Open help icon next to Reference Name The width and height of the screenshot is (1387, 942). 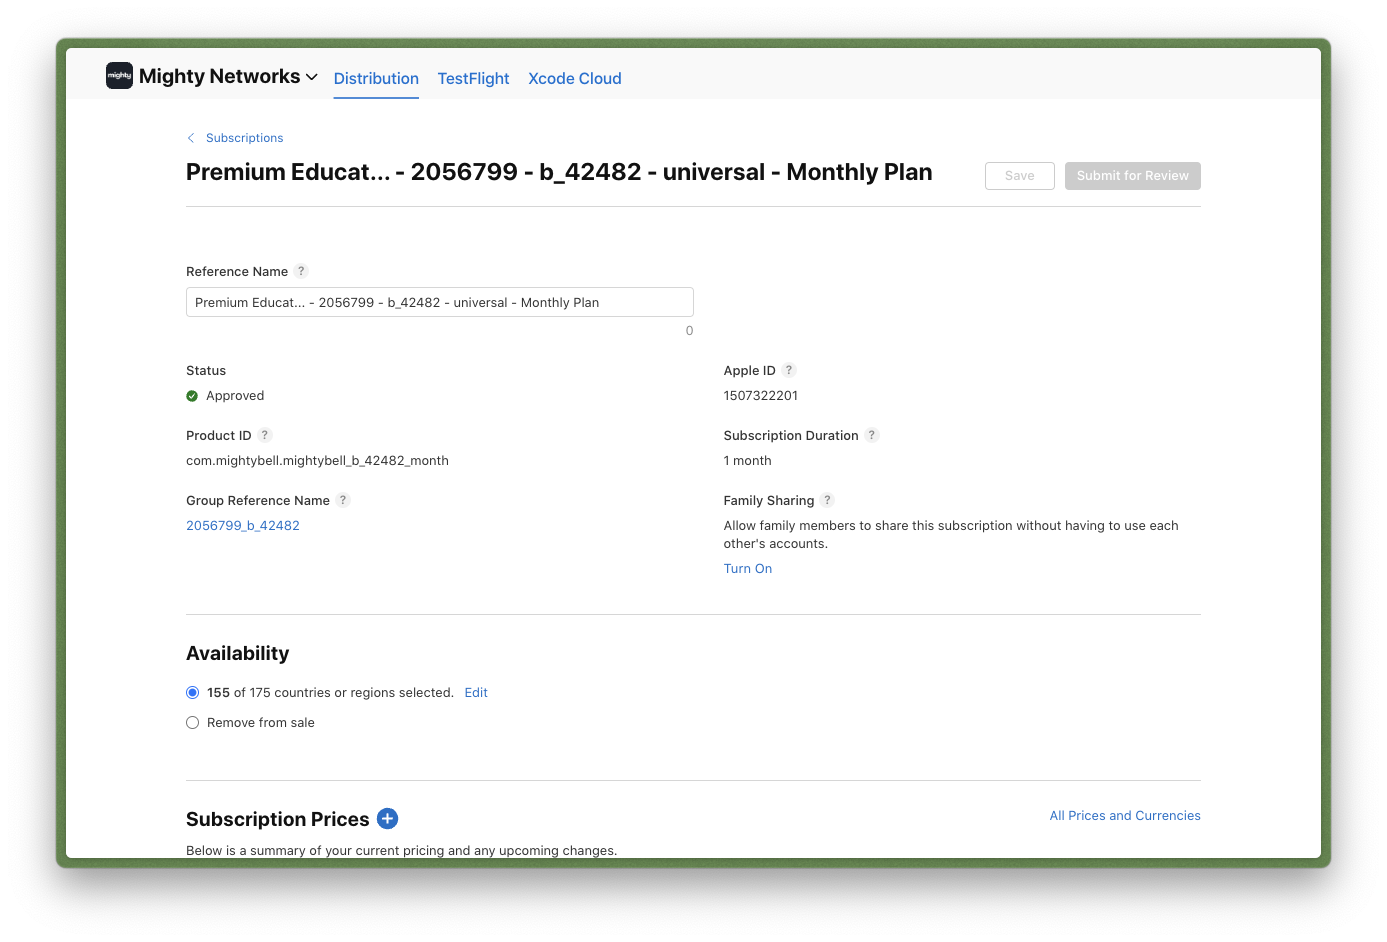point(301,271)
